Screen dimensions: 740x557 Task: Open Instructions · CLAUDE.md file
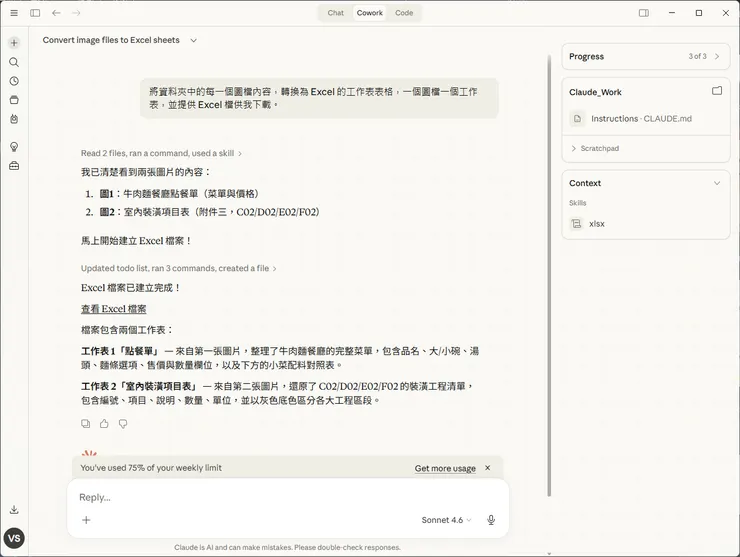pos(641,118)
